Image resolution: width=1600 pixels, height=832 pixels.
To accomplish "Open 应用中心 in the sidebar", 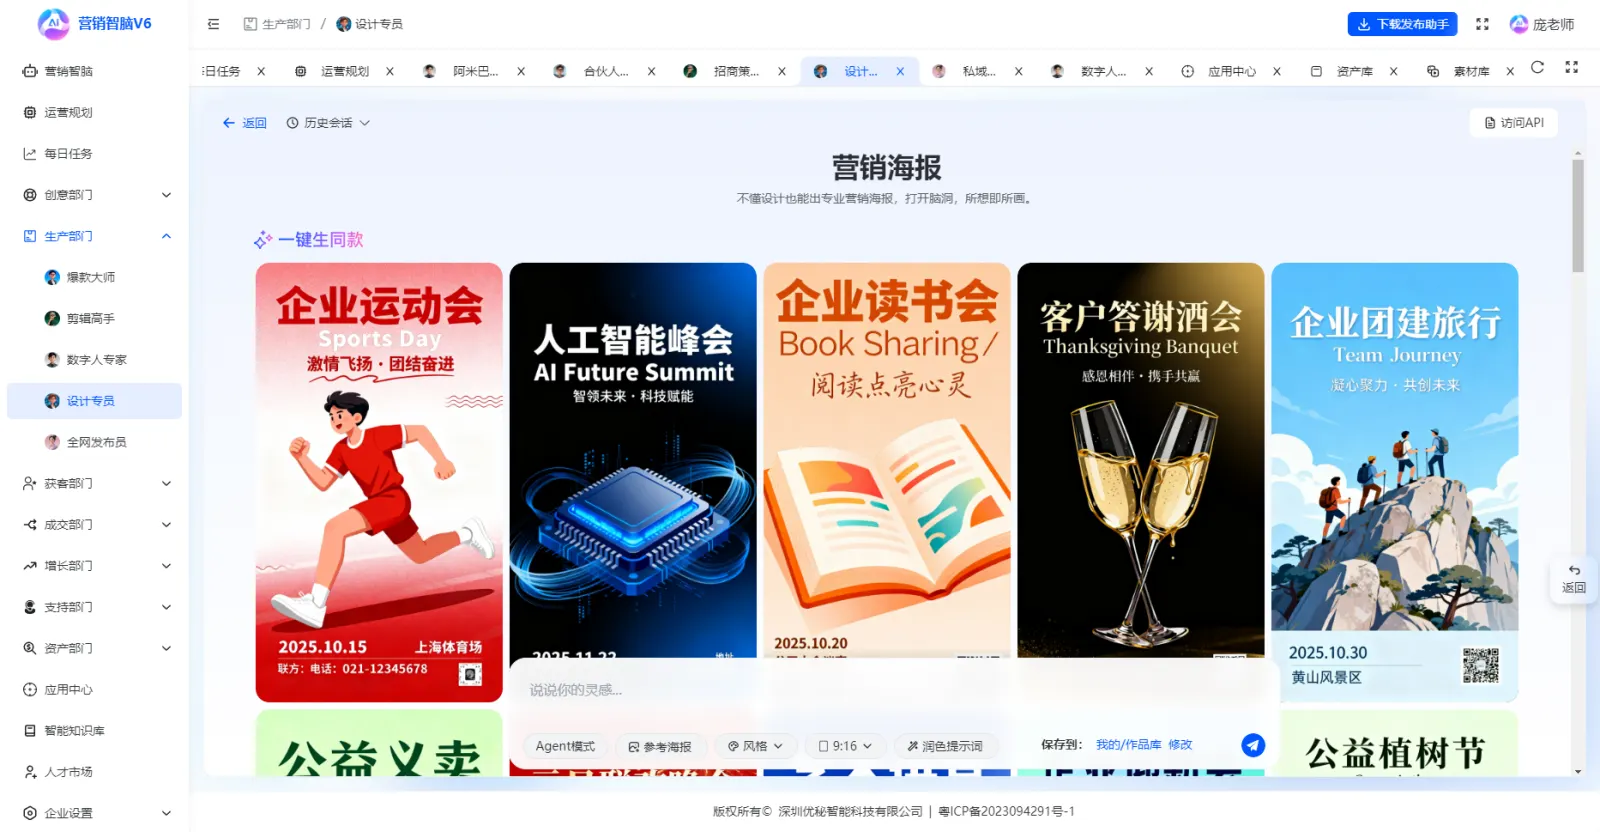I will [95, 689].
